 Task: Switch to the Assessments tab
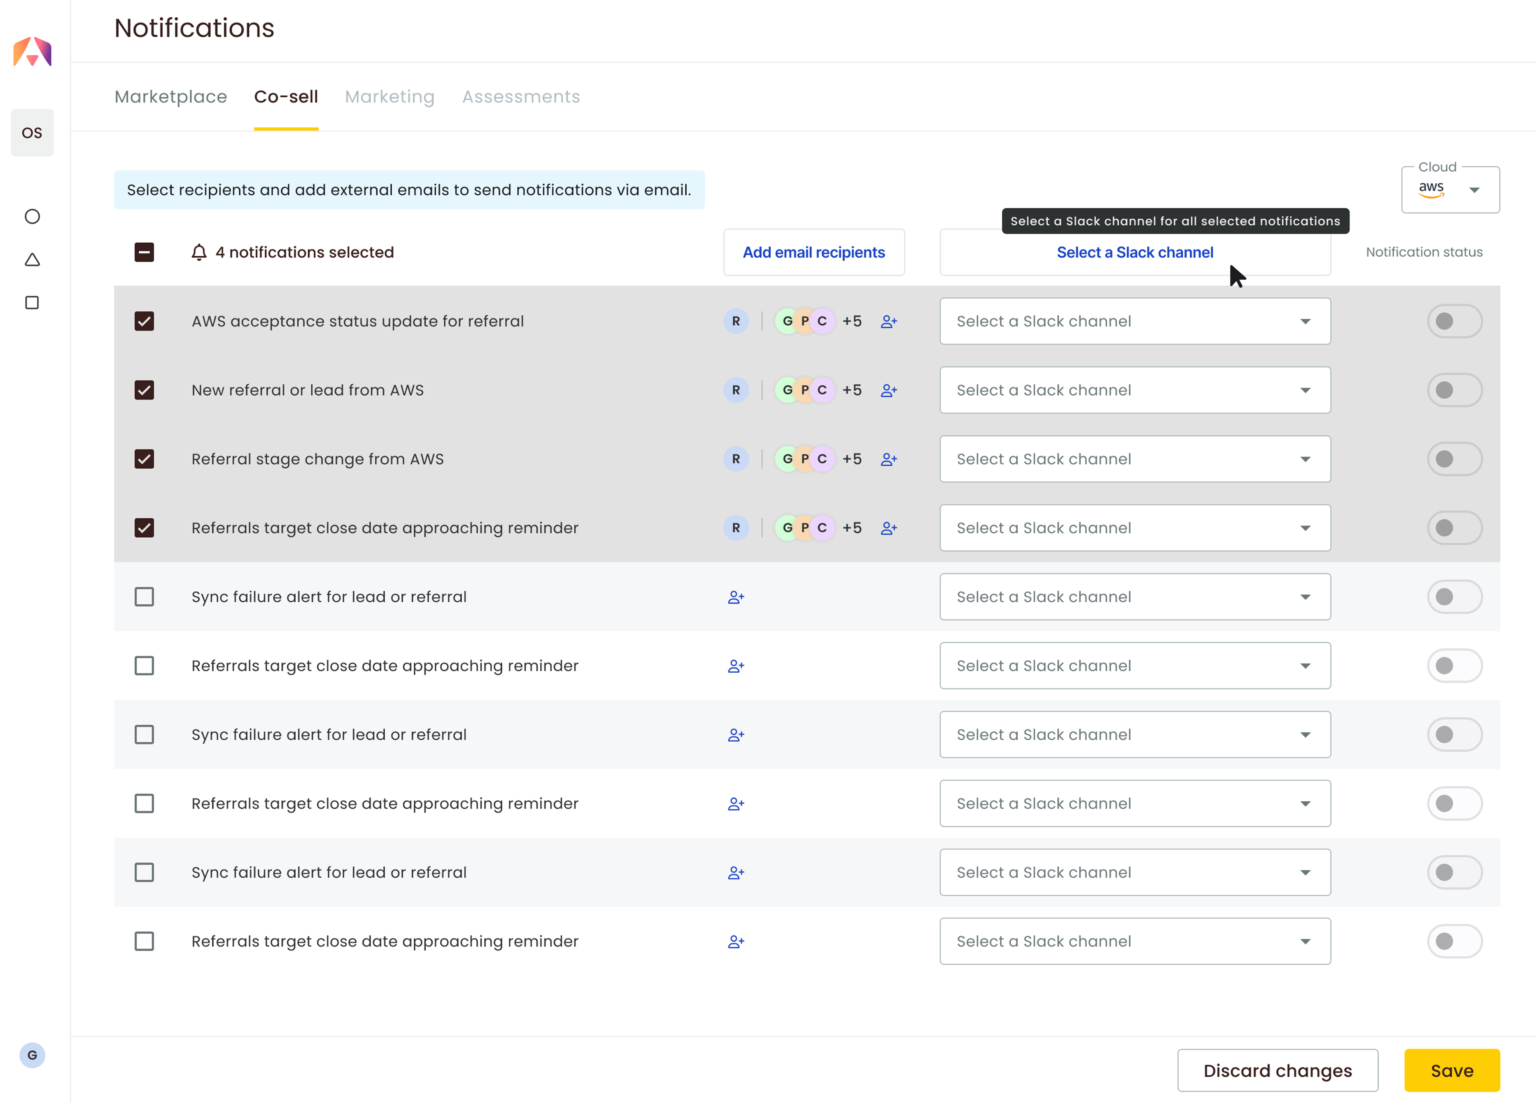coord(521,97)
